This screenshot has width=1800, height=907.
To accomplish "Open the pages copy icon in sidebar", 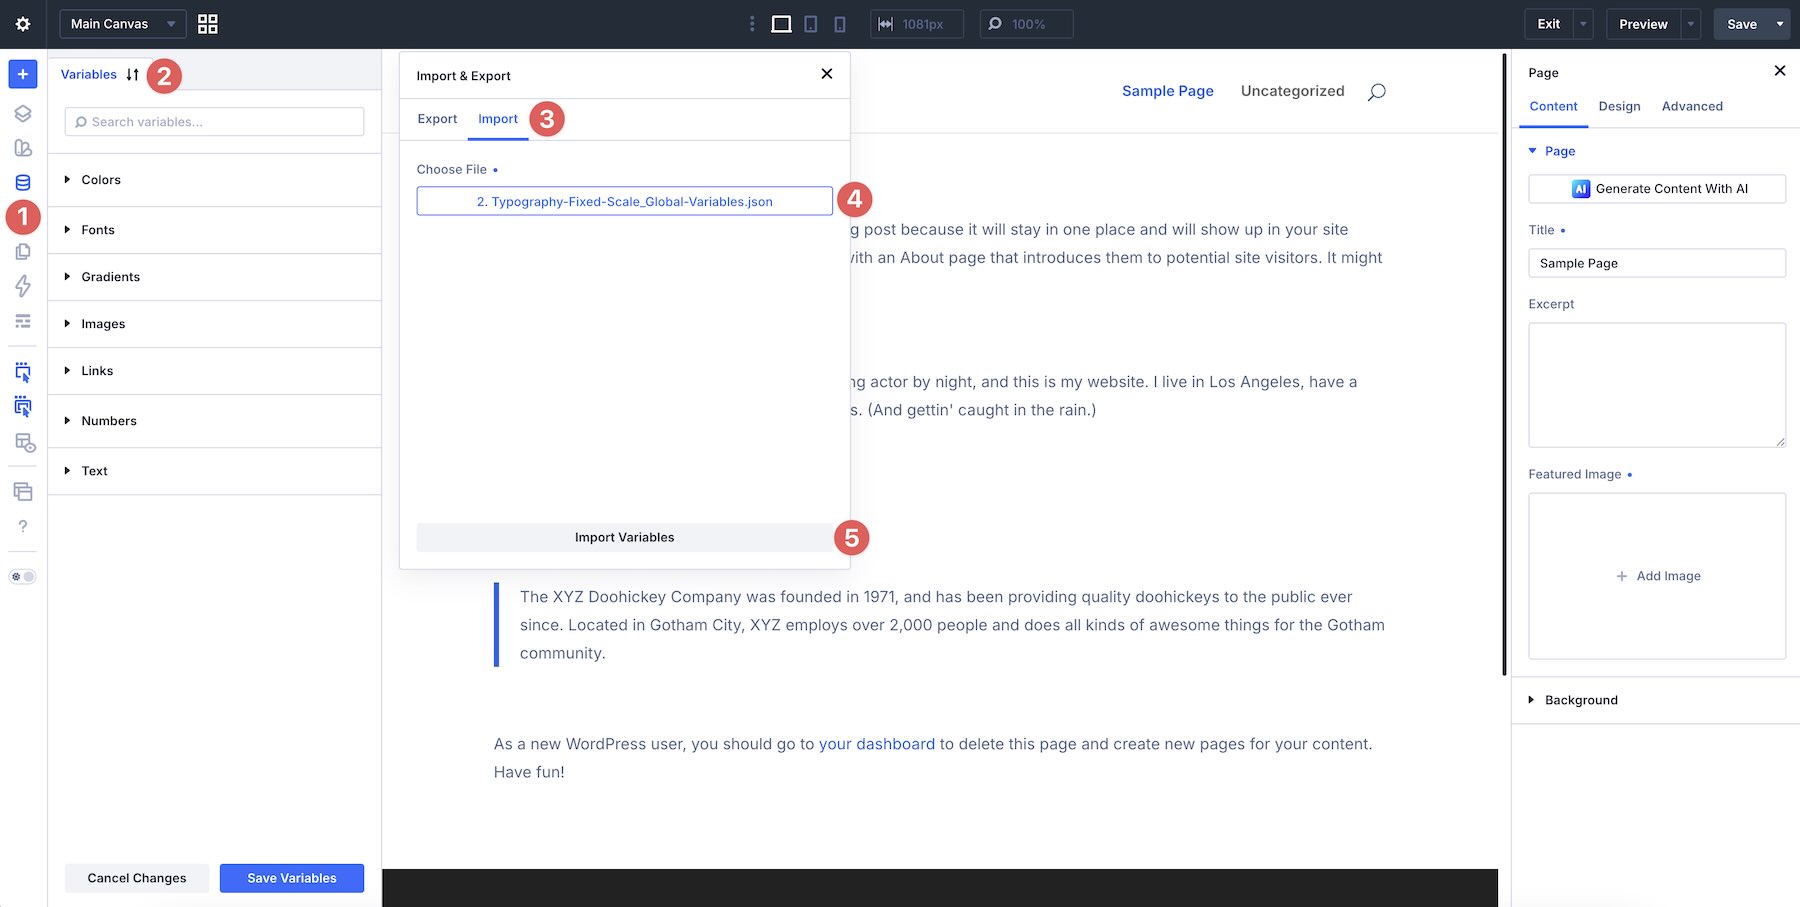I will pos(23,252).
